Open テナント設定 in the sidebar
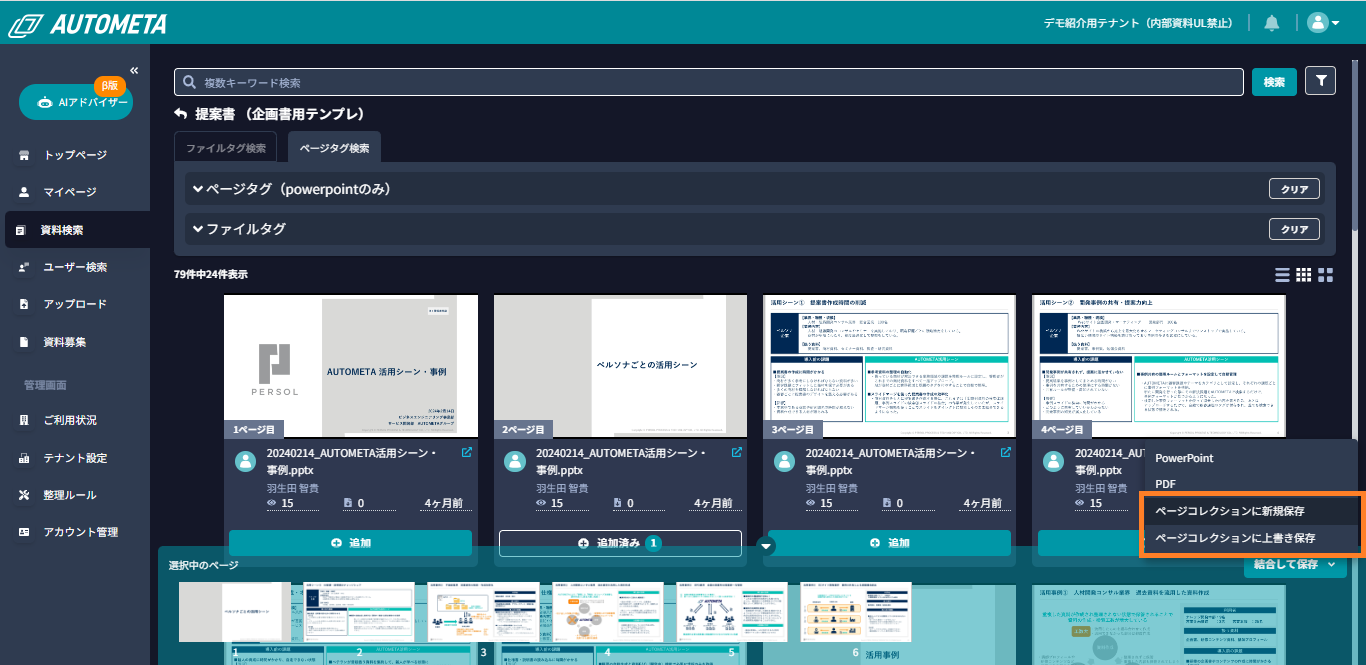The image size is (1366, 665). click(75, 458)
